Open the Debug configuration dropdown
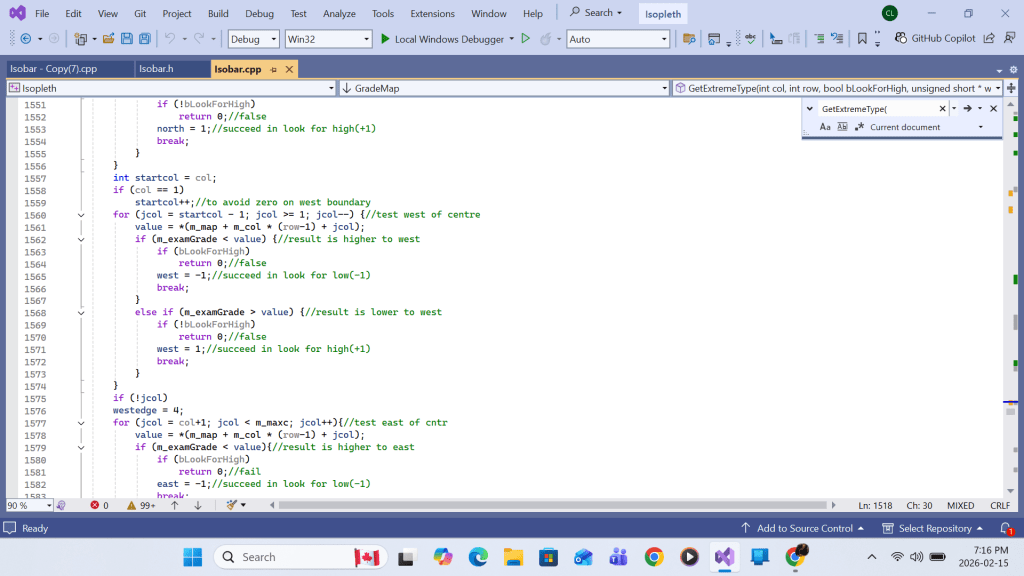This screenshot has height=576, width=1024. pyautogui.click(x=253, y=39)
